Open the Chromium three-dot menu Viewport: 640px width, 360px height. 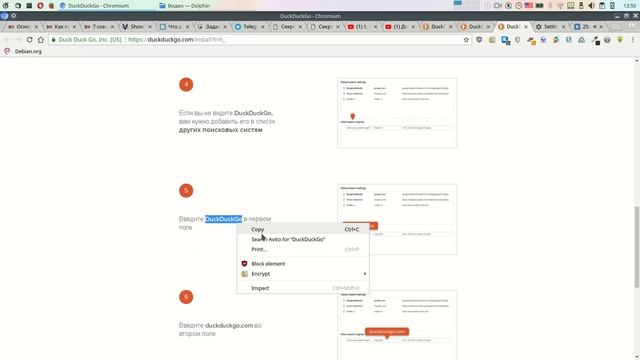pos(633,40)
